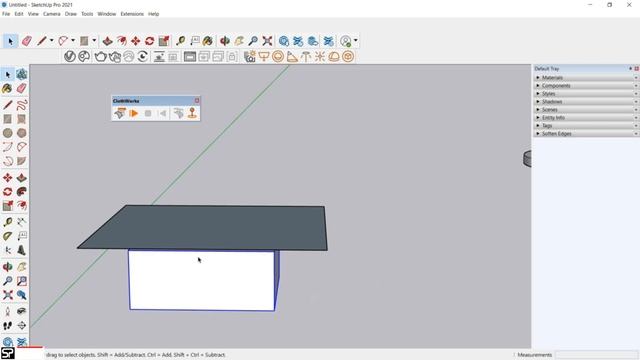Activate the Orbit tool in top toolbar
This screenshot has width=640, height=360.
pyautogui.click(x=224, y=41)
